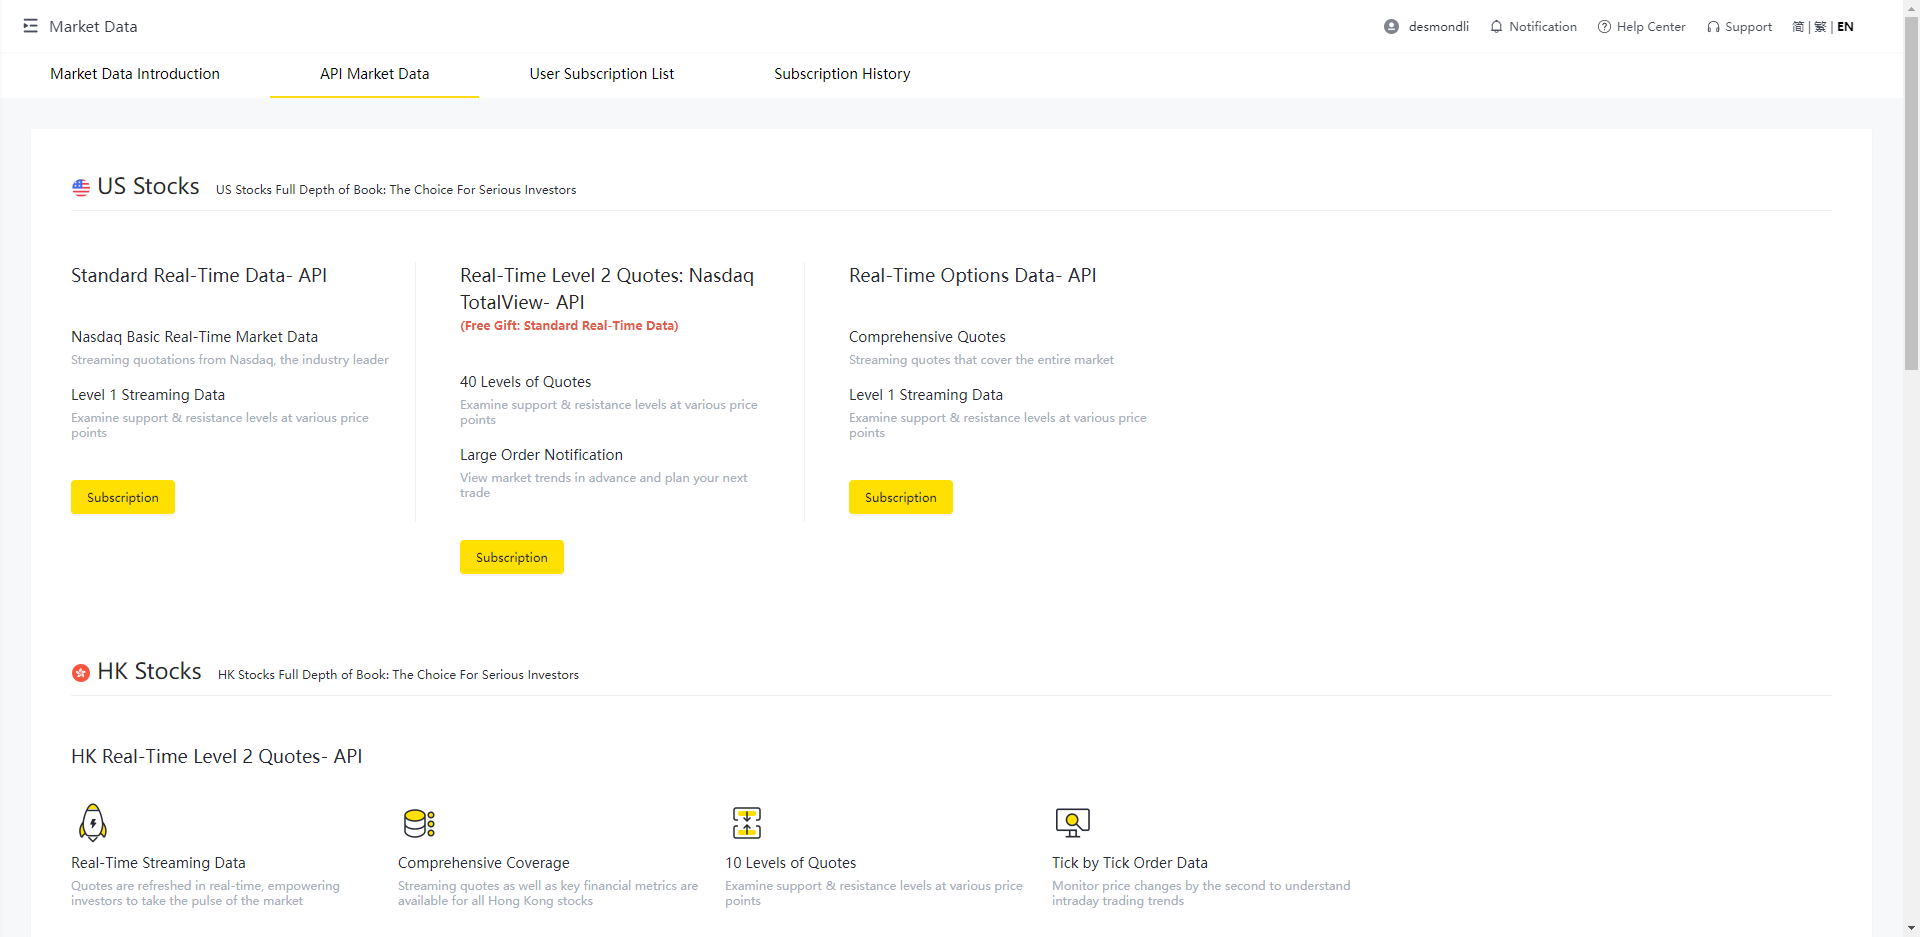The image size is (1920, 937).
Task: Click the Tick by Tick Order Data icon
Action: point(1072,823)
